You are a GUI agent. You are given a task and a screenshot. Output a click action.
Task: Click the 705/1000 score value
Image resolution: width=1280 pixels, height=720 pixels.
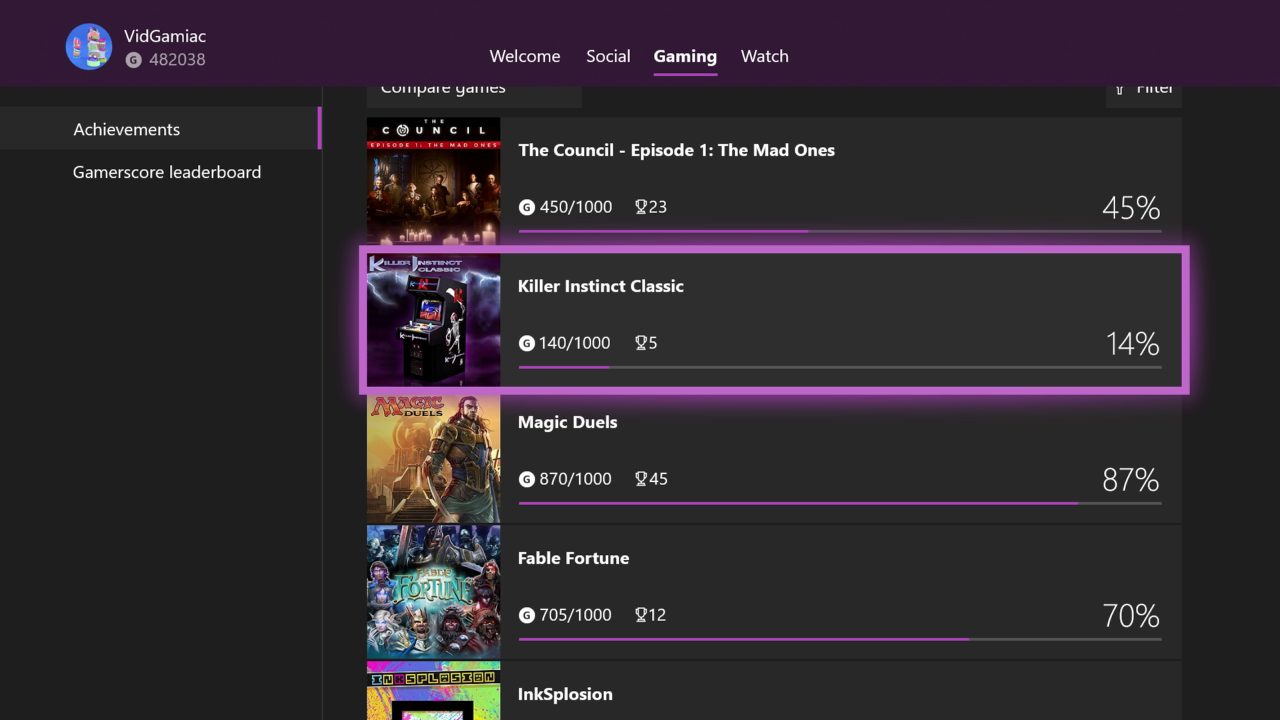(x=576, y=615)
